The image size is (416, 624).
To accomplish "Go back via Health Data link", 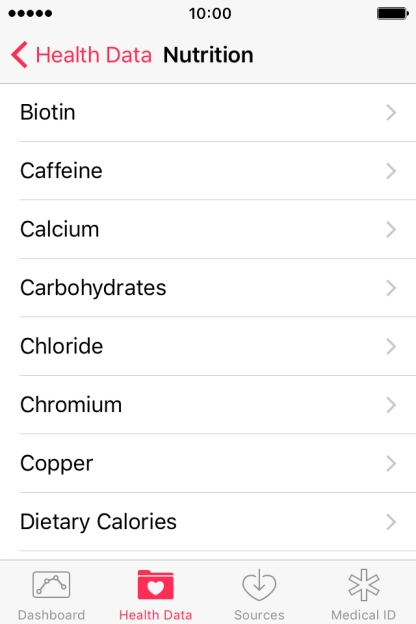I will [94, 55].
